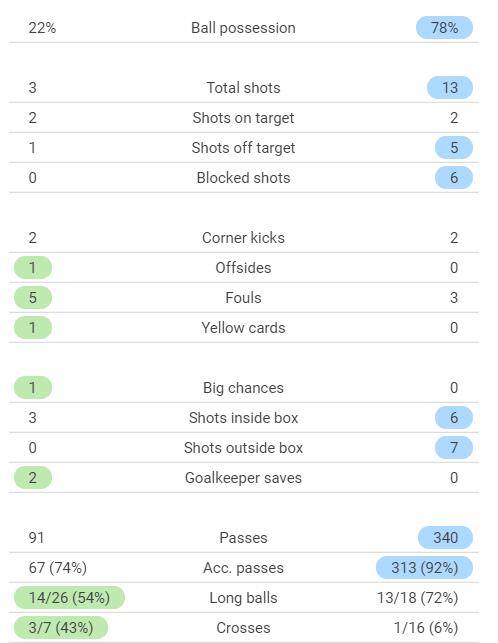Viewport: 498px width, 643px height.
Task: Select the Corner kicks row label
Action: pyautogui.click(x=243, y=238)
